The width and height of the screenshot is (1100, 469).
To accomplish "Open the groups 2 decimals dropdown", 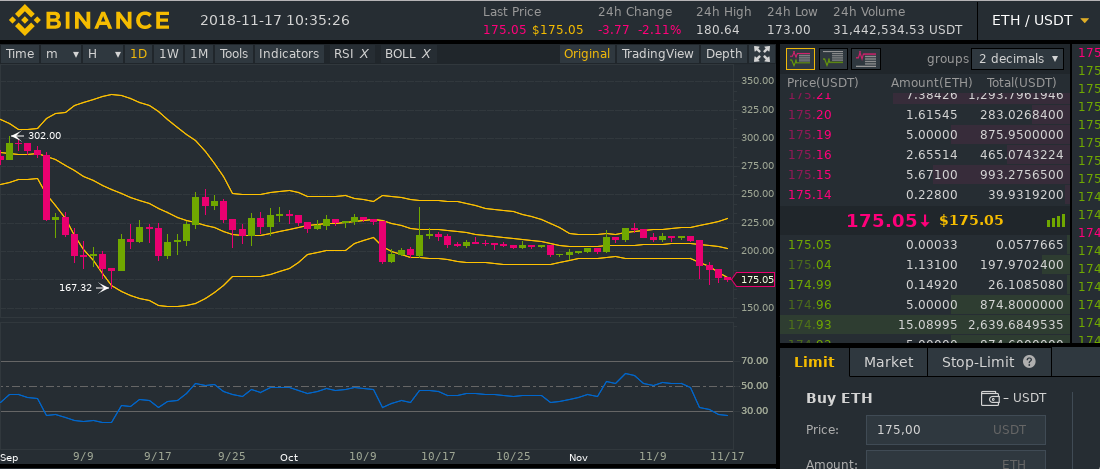I will pos(1017,59).
